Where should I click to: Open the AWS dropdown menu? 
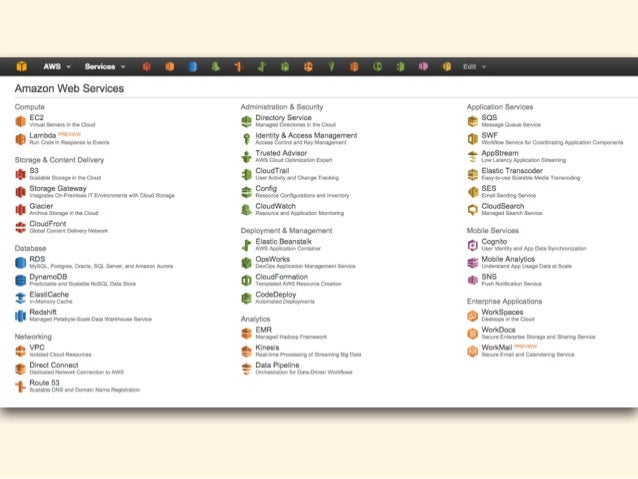[x=57, y=66]
